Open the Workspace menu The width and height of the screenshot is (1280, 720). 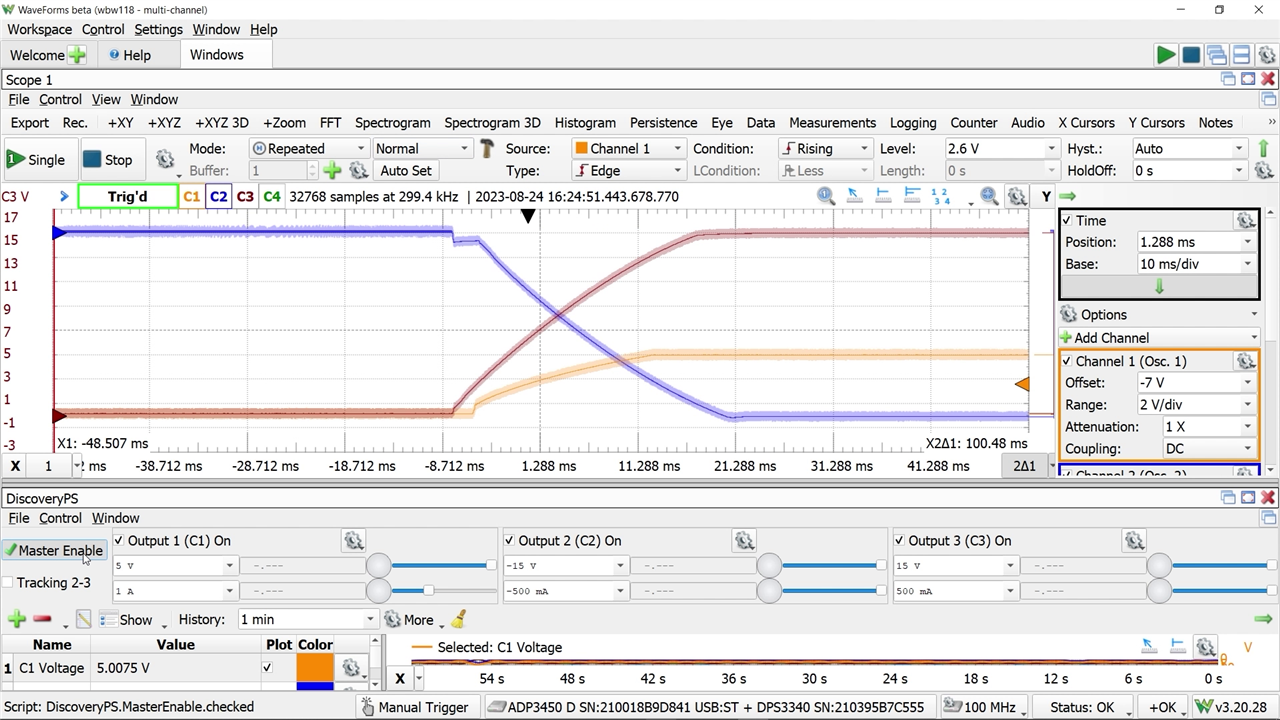tap(39, 29)
